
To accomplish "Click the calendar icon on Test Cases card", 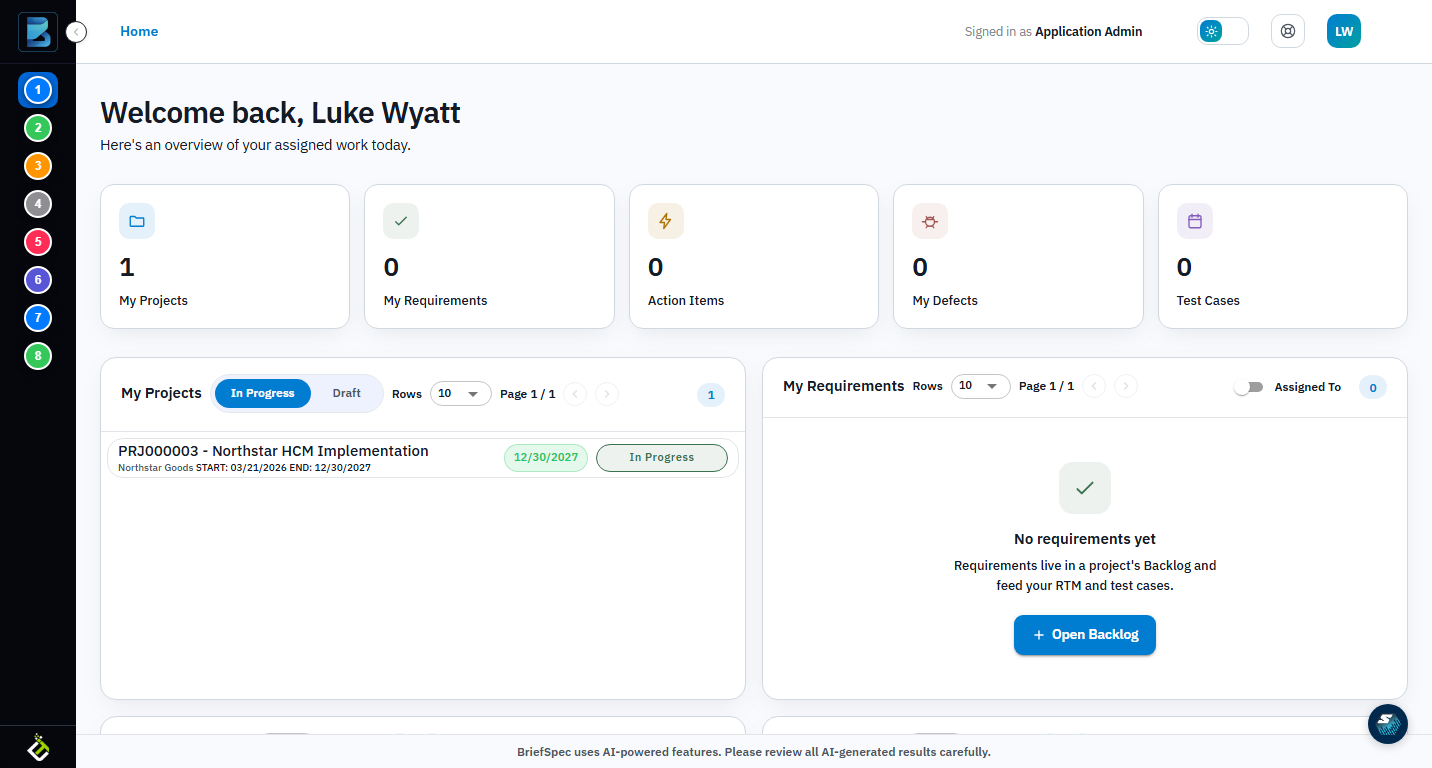I will coord(1195,221).
